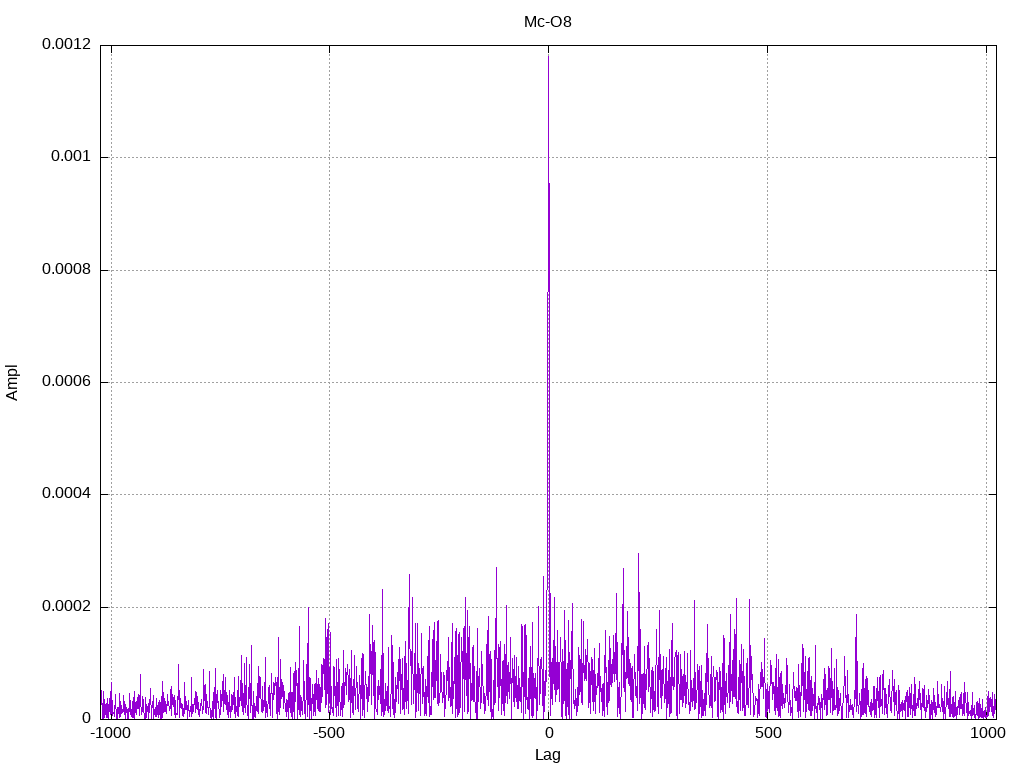This screenshot has width=1024, height=768.
Task: Click the 0.001 y-axis tick label
Action: (x=70, y=157)
